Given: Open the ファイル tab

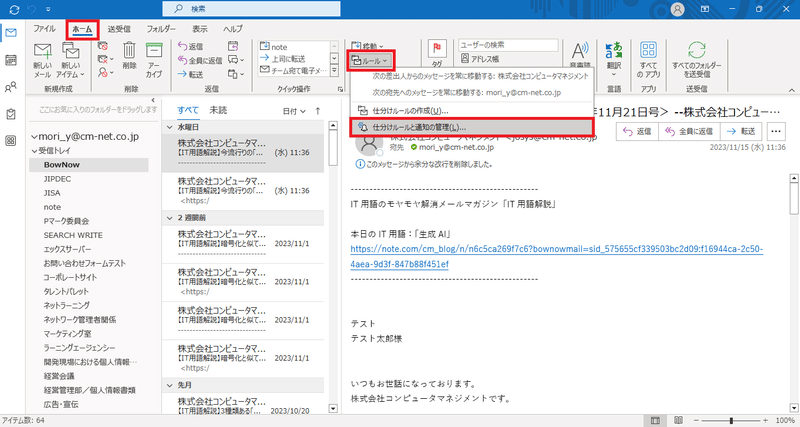Looking at the screenshot, I should click(45, 29).
